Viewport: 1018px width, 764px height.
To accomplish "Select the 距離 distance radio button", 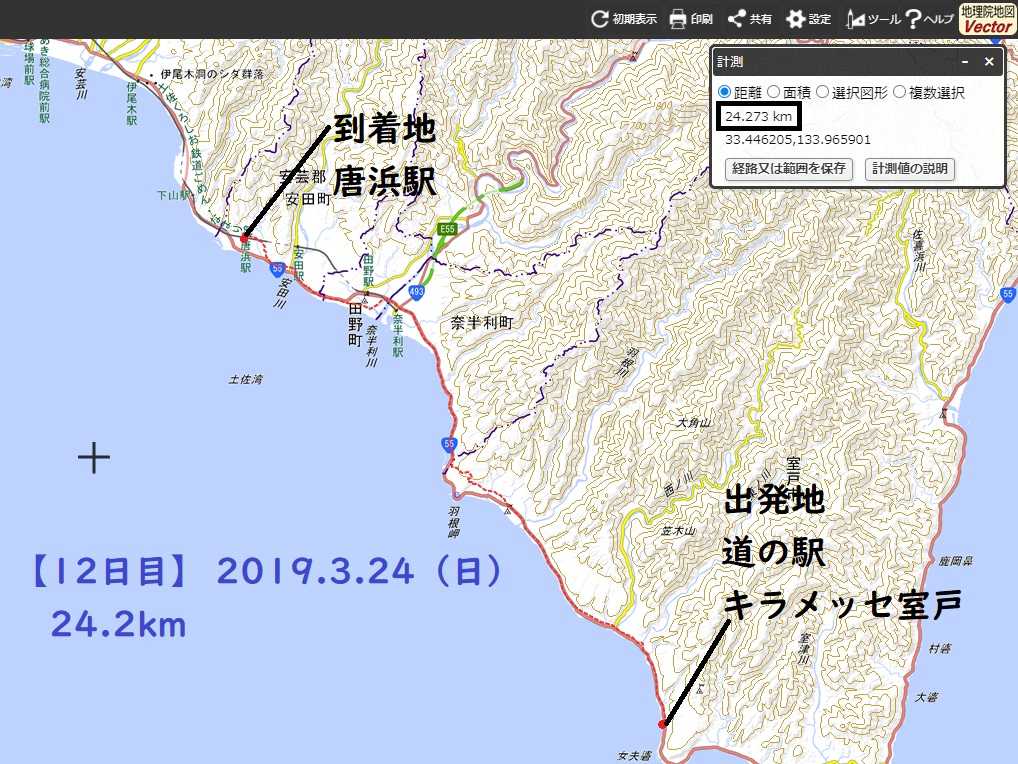I will coord(725,92).
